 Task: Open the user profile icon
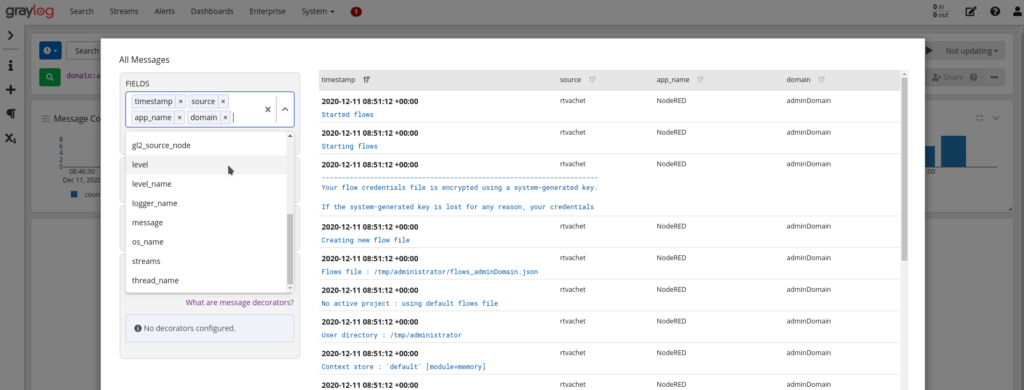pyautogui.click(x=1015, y=11)
